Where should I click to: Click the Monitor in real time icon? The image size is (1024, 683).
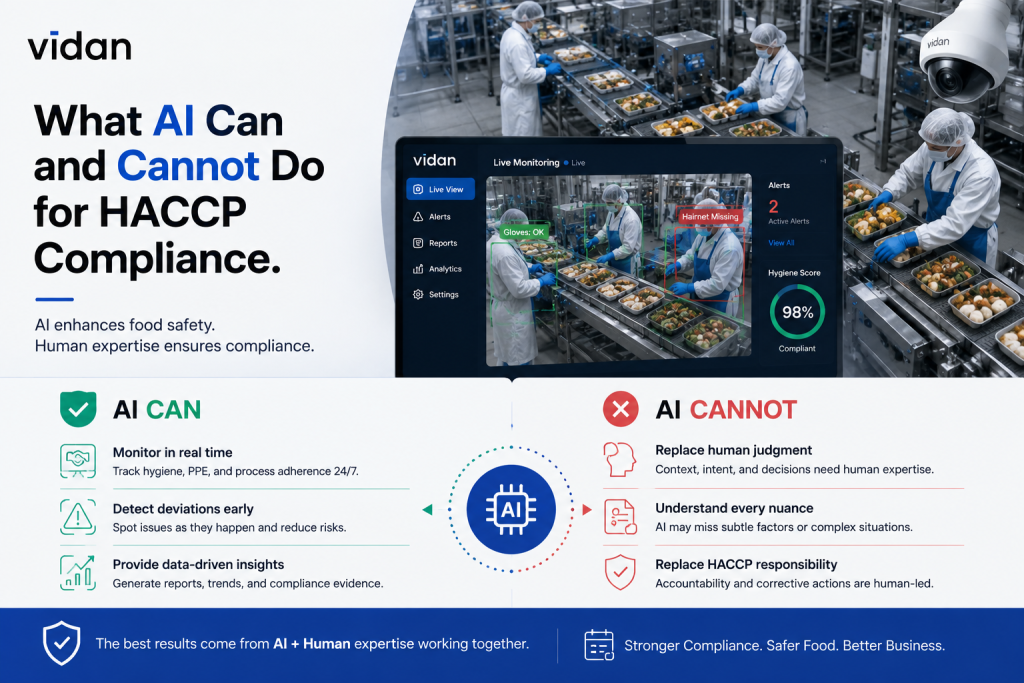point(78,461)
